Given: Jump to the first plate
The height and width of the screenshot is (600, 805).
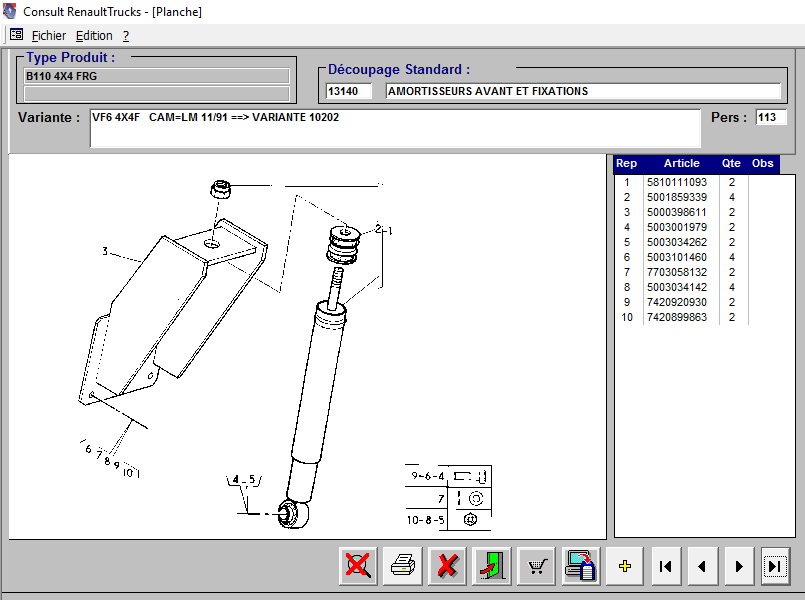Looking at the screenshot, I should coord(665,566).
